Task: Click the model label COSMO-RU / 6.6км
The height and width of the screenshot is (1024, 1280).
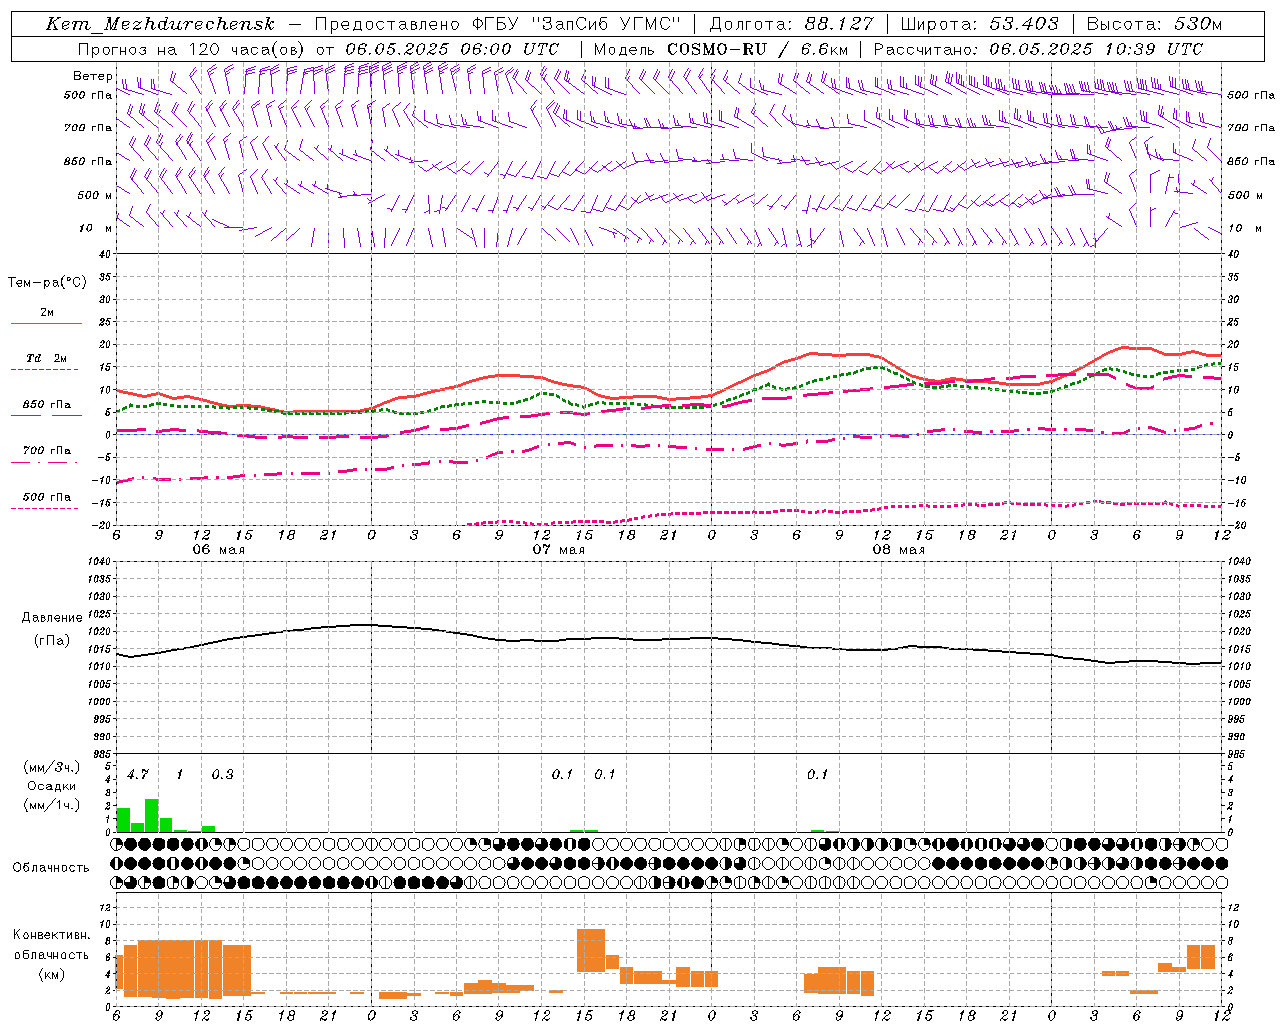Action: point(758,49)
